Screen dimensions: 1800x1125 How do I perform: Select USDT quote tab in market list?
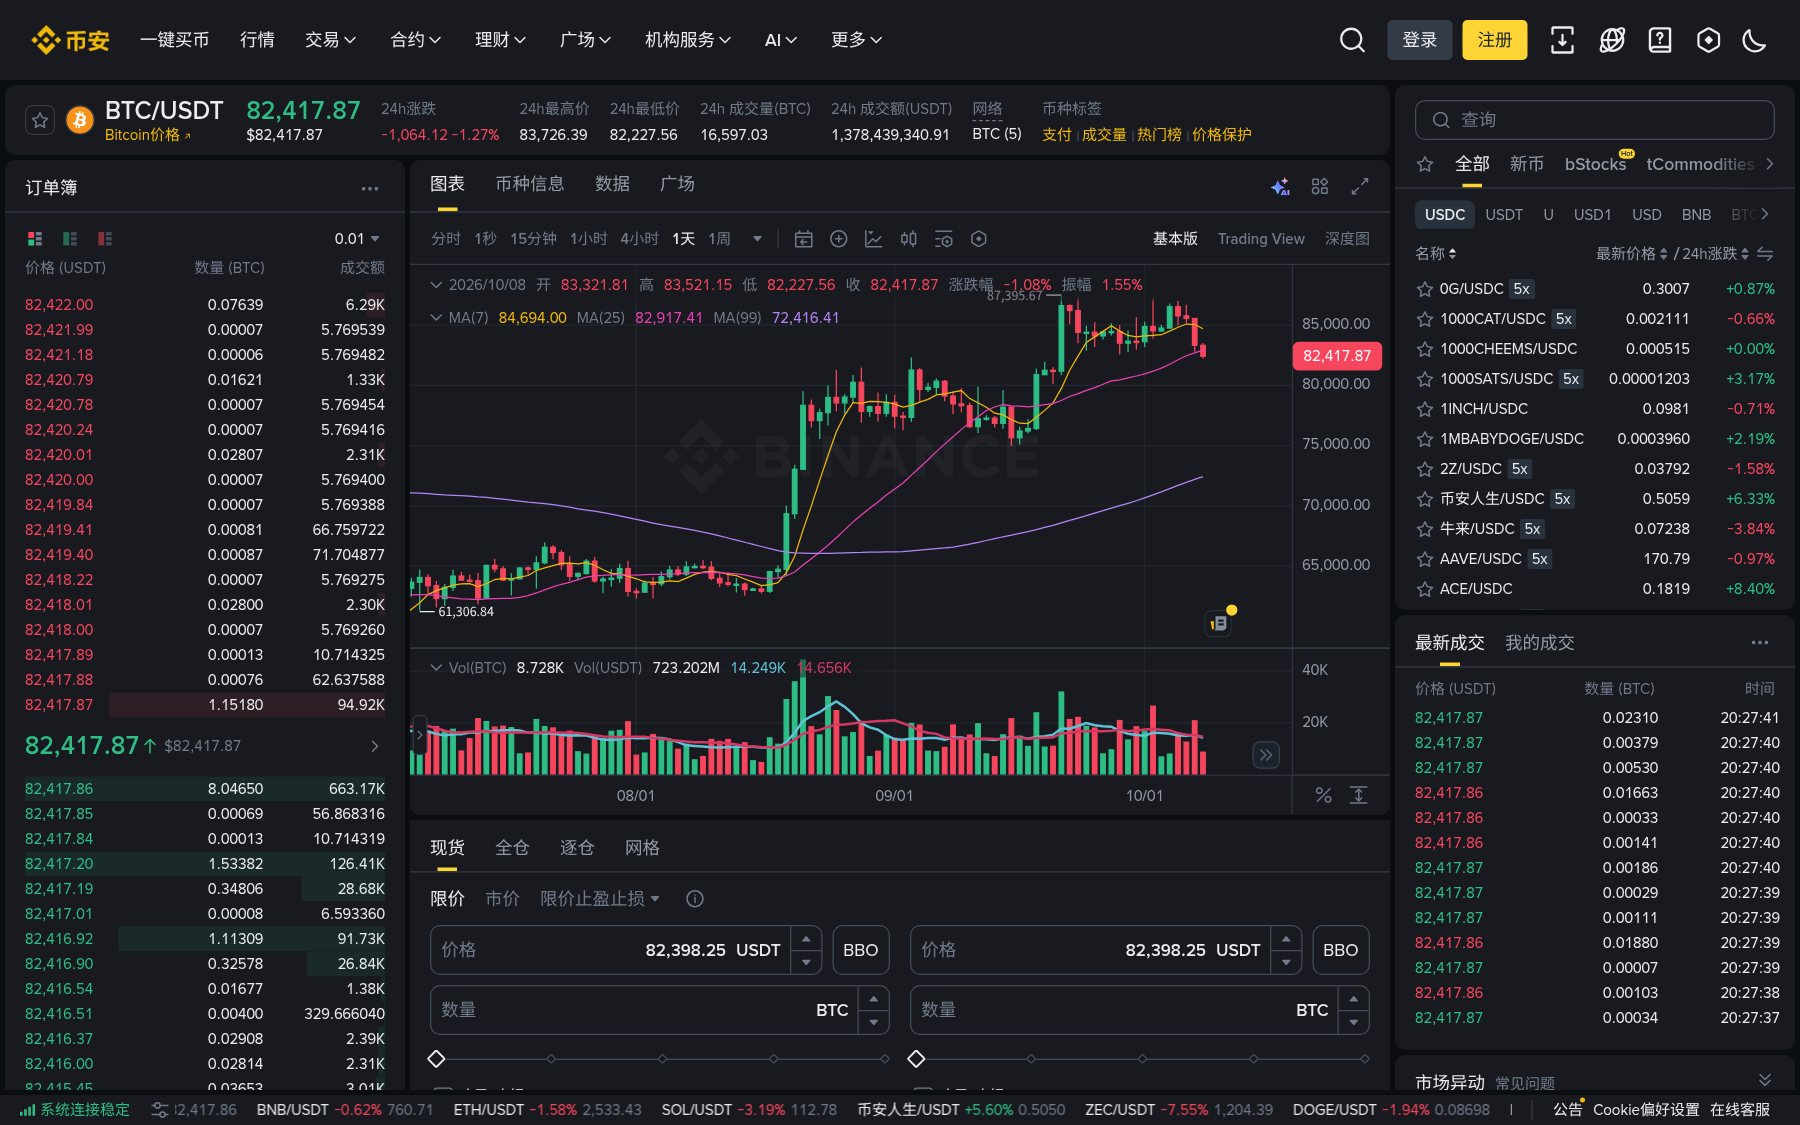click(1504, 215)
